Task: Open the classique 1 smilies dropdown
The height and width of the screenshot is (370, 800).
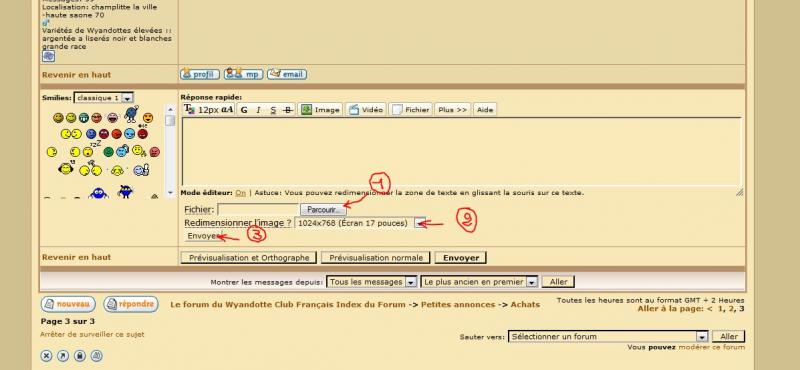Action: tap(104, 97)
